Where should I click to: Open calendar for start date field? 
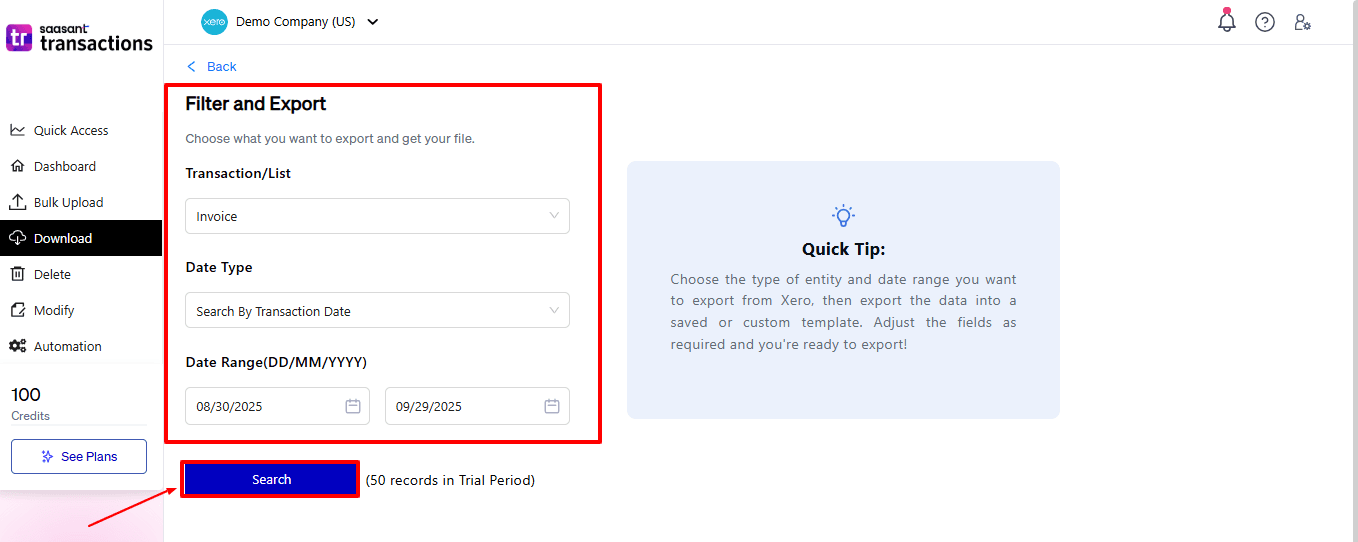352,406
